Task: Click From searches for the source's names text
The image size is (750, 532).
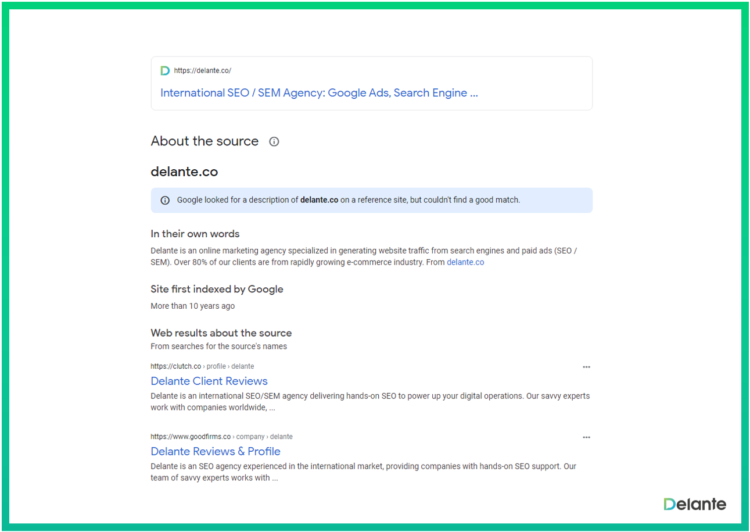Action: pos(219,346)
